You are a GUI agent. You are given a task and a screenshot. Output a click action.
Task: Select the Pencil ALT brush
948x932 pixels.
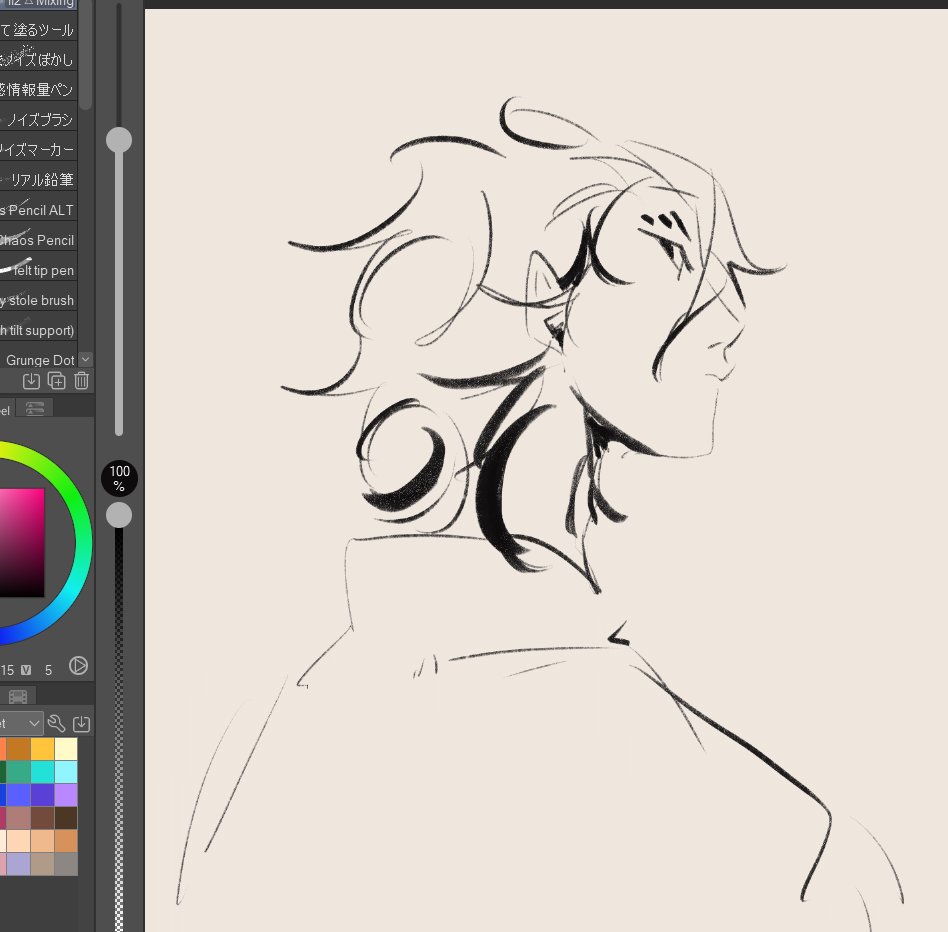[39, 210]
